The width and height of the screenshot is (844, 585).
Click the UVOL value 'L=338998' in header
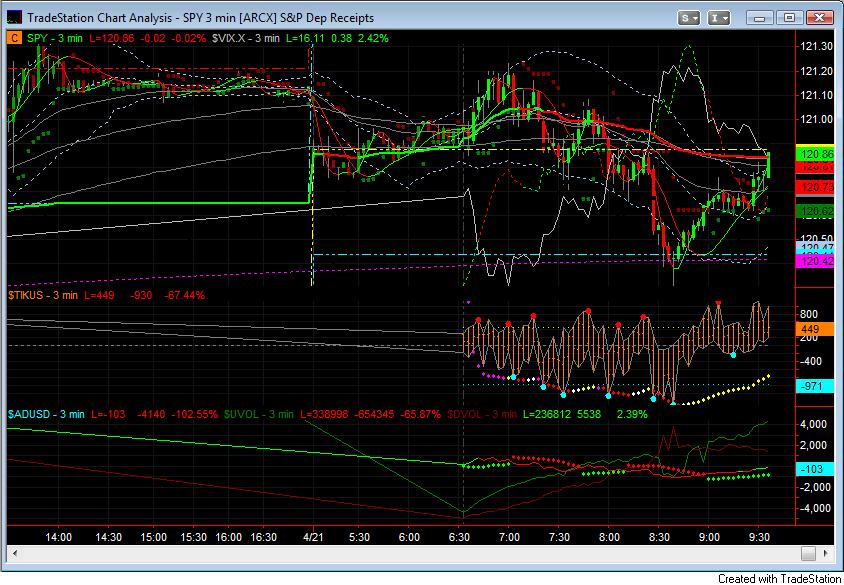[323, 414]
